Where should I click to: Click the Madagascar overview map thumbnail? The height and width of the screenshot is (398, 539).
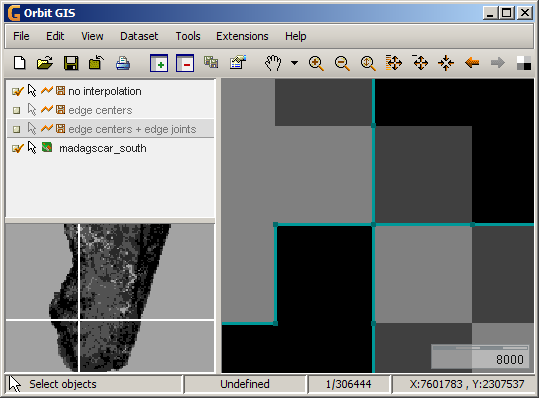110,298
